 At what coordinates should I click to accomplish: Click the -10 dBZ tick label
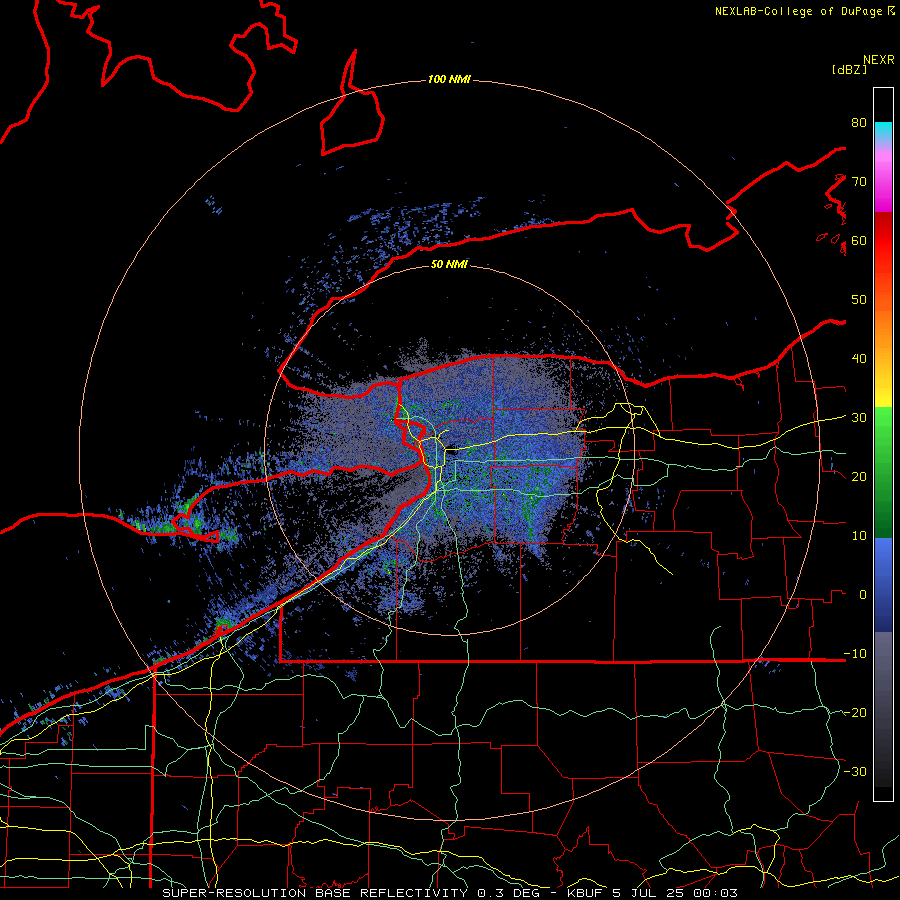(855, 654)
